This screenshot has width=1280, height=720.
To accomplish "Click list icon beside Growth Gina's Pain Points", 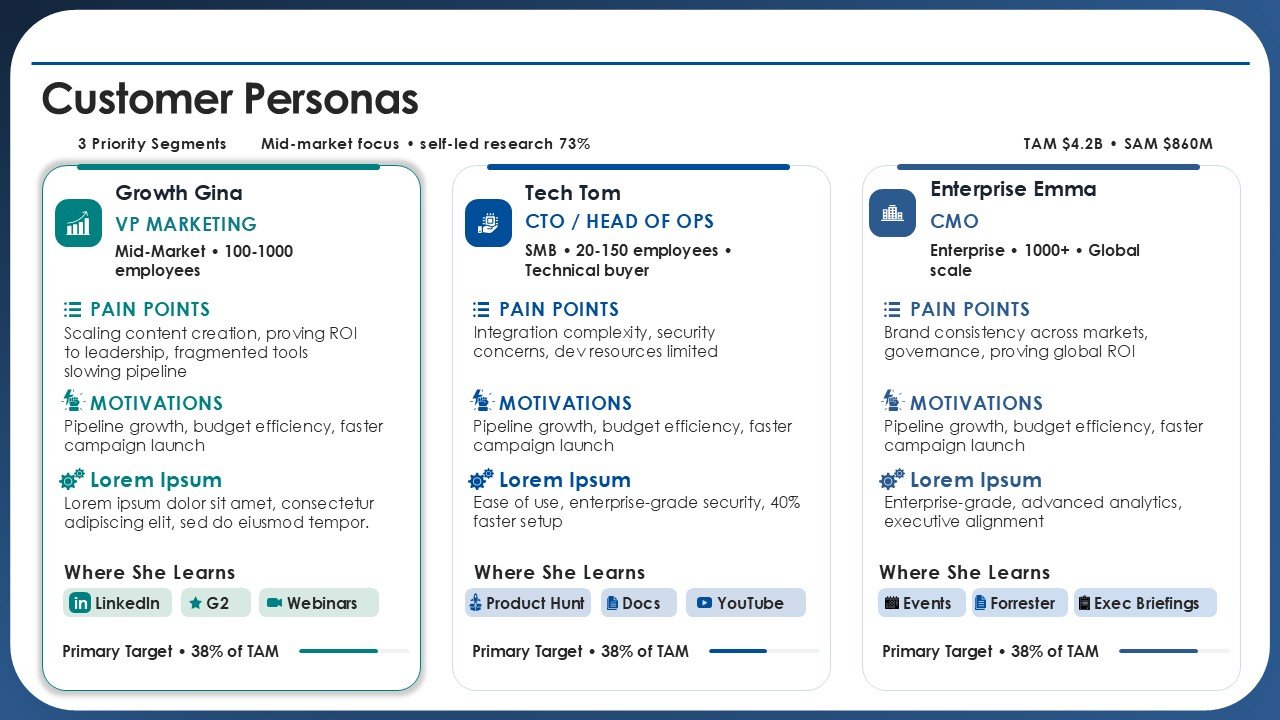I will pos(73,309).
